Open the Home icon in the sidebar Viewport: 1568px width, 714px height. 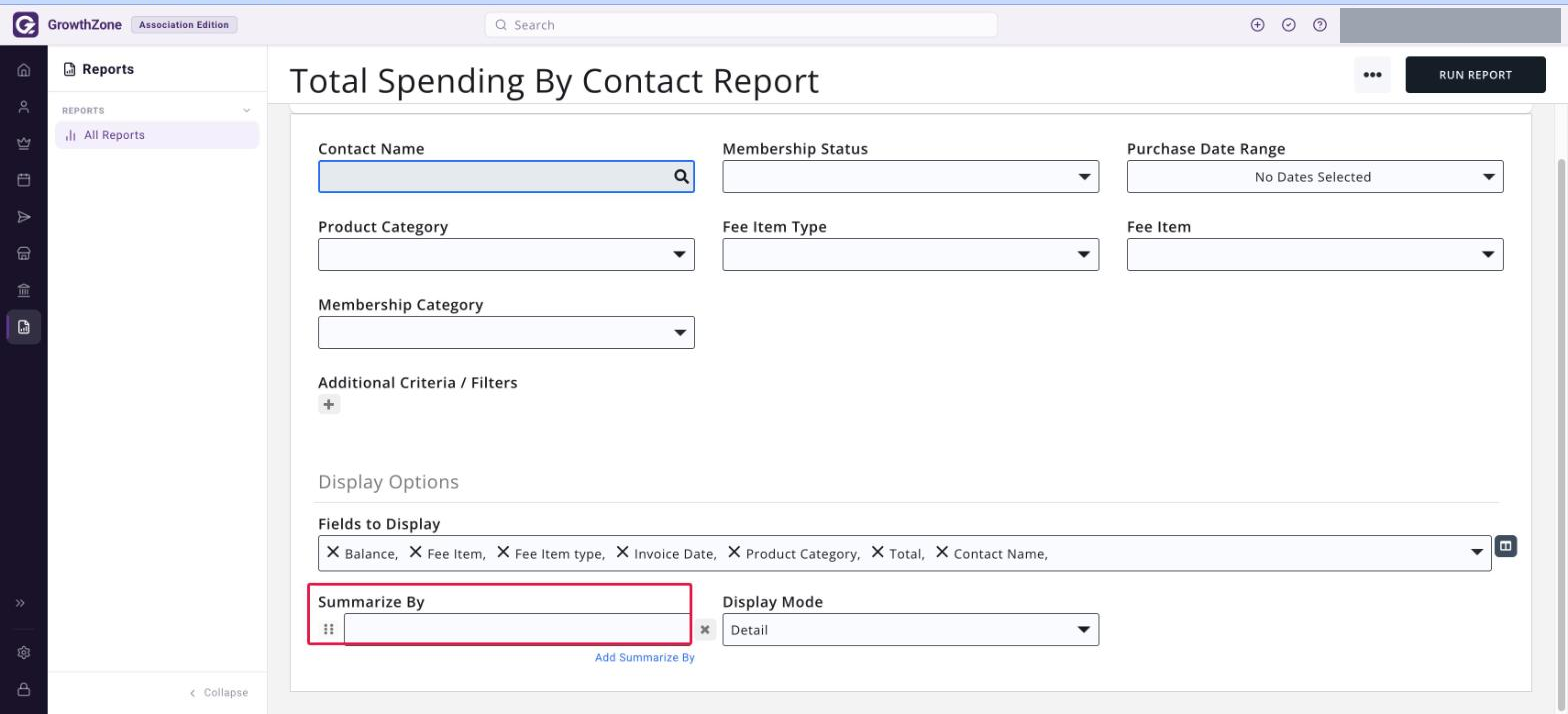click(24, 70)
